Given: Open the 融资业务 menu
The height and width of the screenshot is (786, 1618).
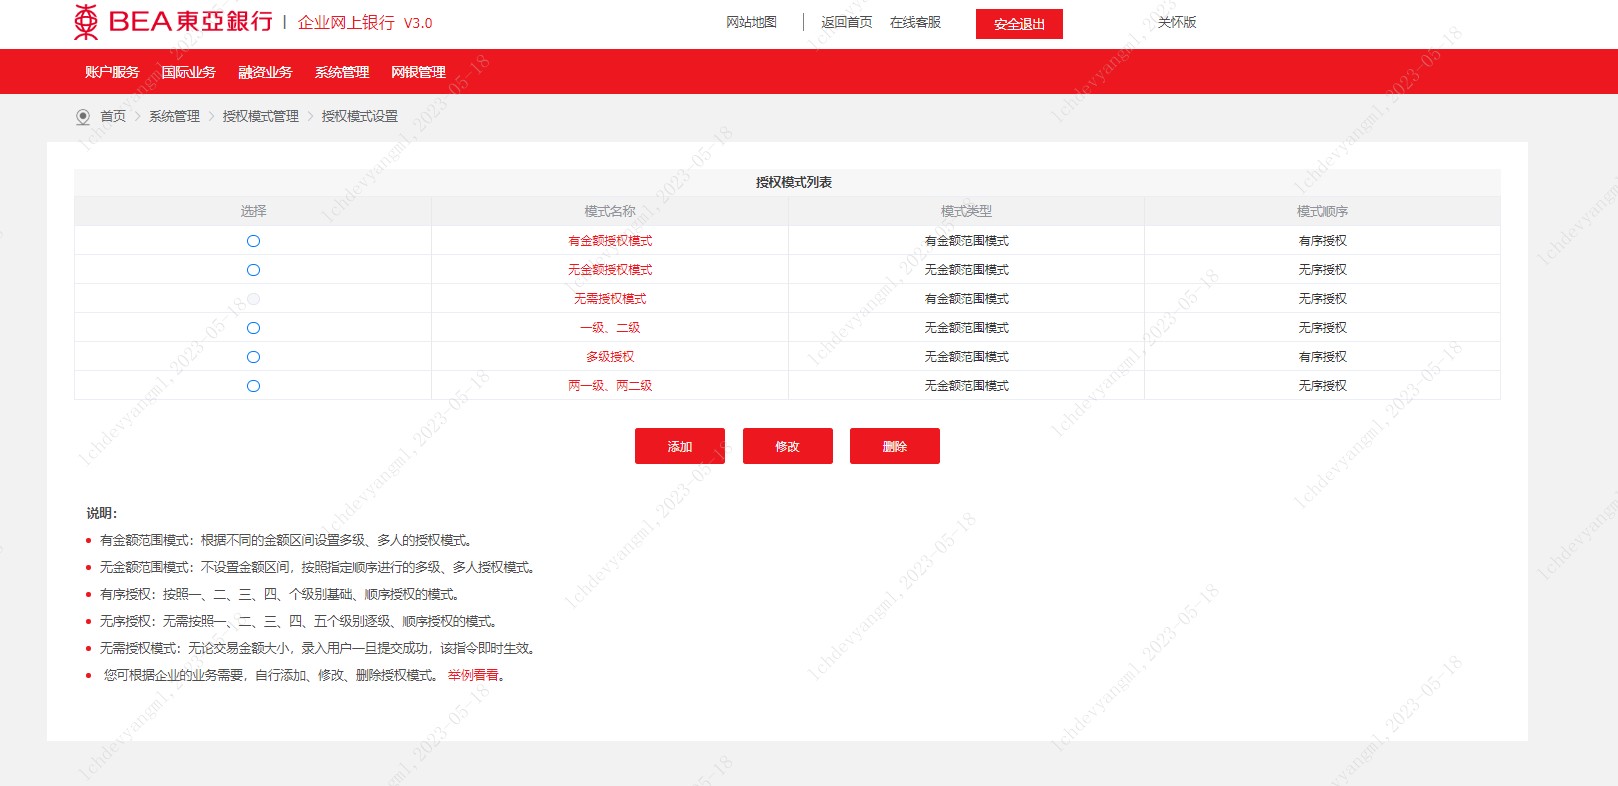Looking at the screenshot, I should 265,72.
